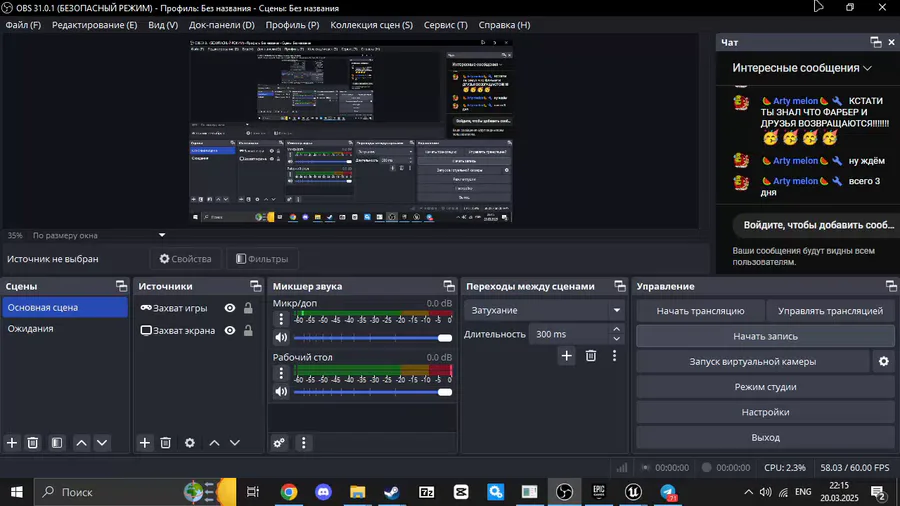Open audio mixer menu three dots
This screenshot has width=900, height=506.
tap(304, 443)
